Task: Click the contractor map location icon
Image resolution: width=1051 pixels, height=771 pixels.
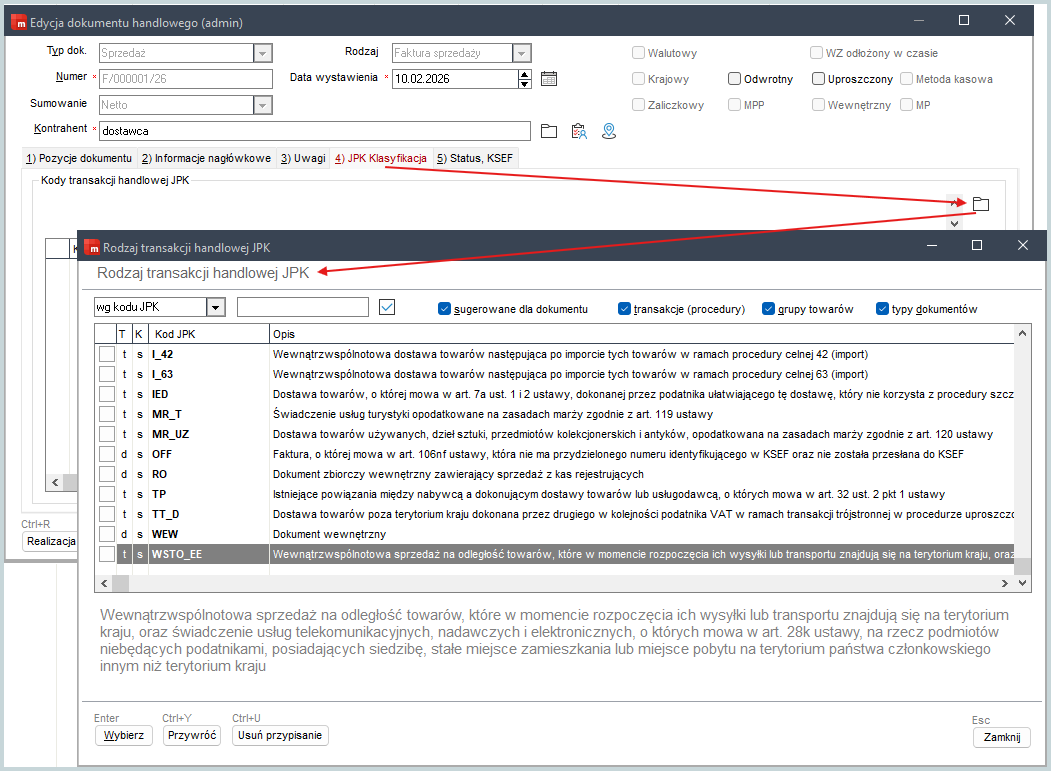Action: [608, 131]
